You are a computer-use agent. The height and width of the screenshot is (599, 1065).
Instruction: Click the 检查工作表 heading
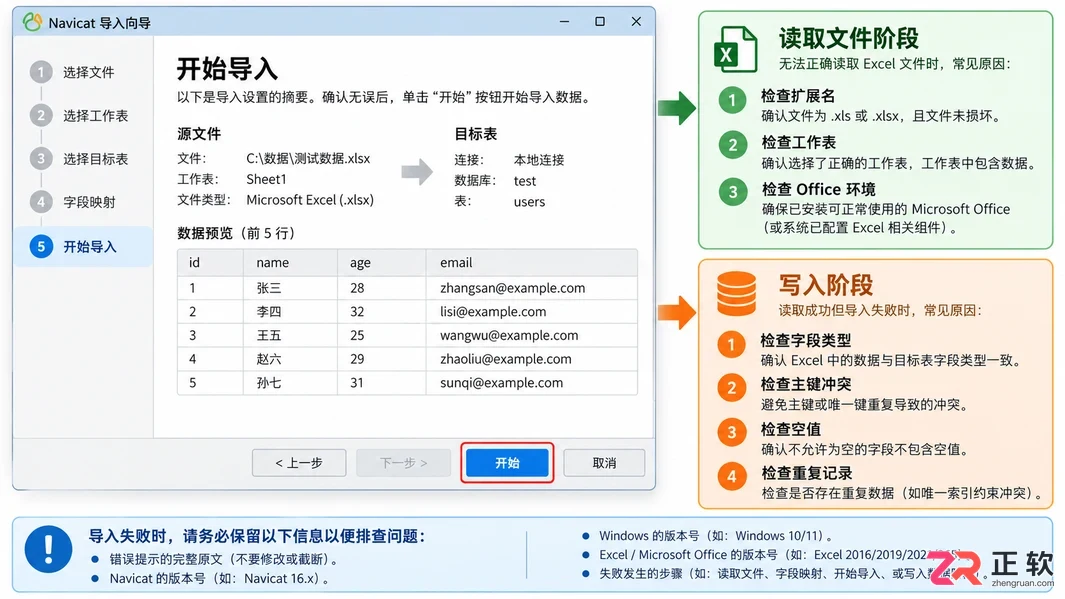pyautogui.click(x=799, y=143)
